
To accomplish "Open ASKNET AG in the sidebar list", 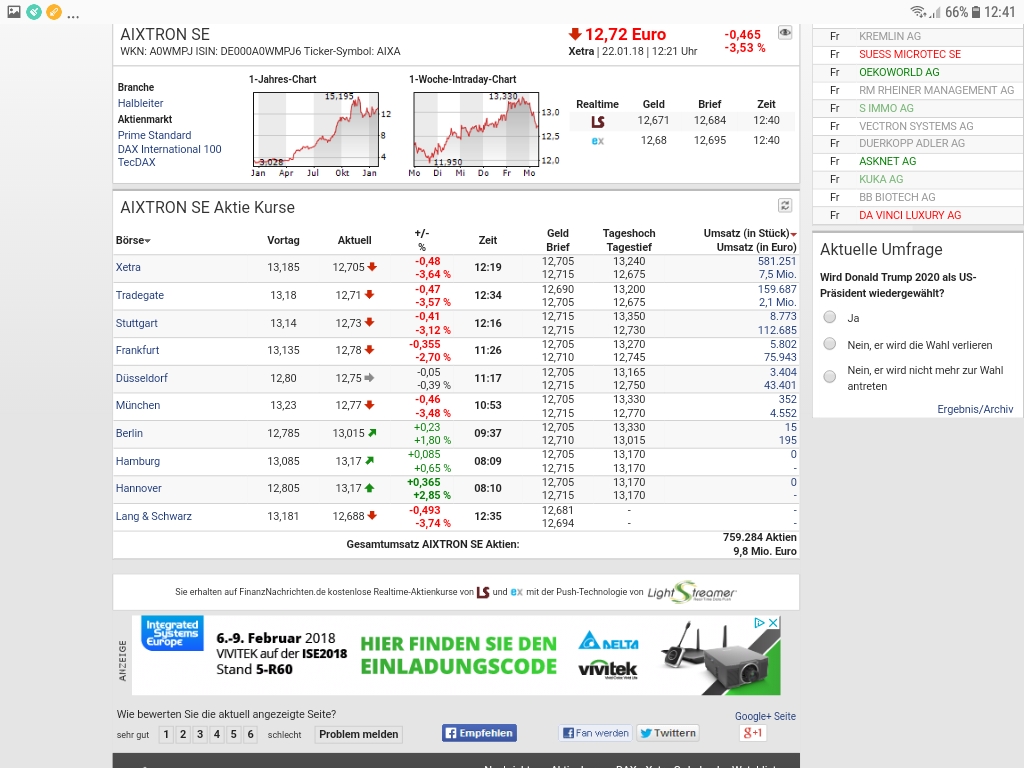I will [x=888, y=161].
